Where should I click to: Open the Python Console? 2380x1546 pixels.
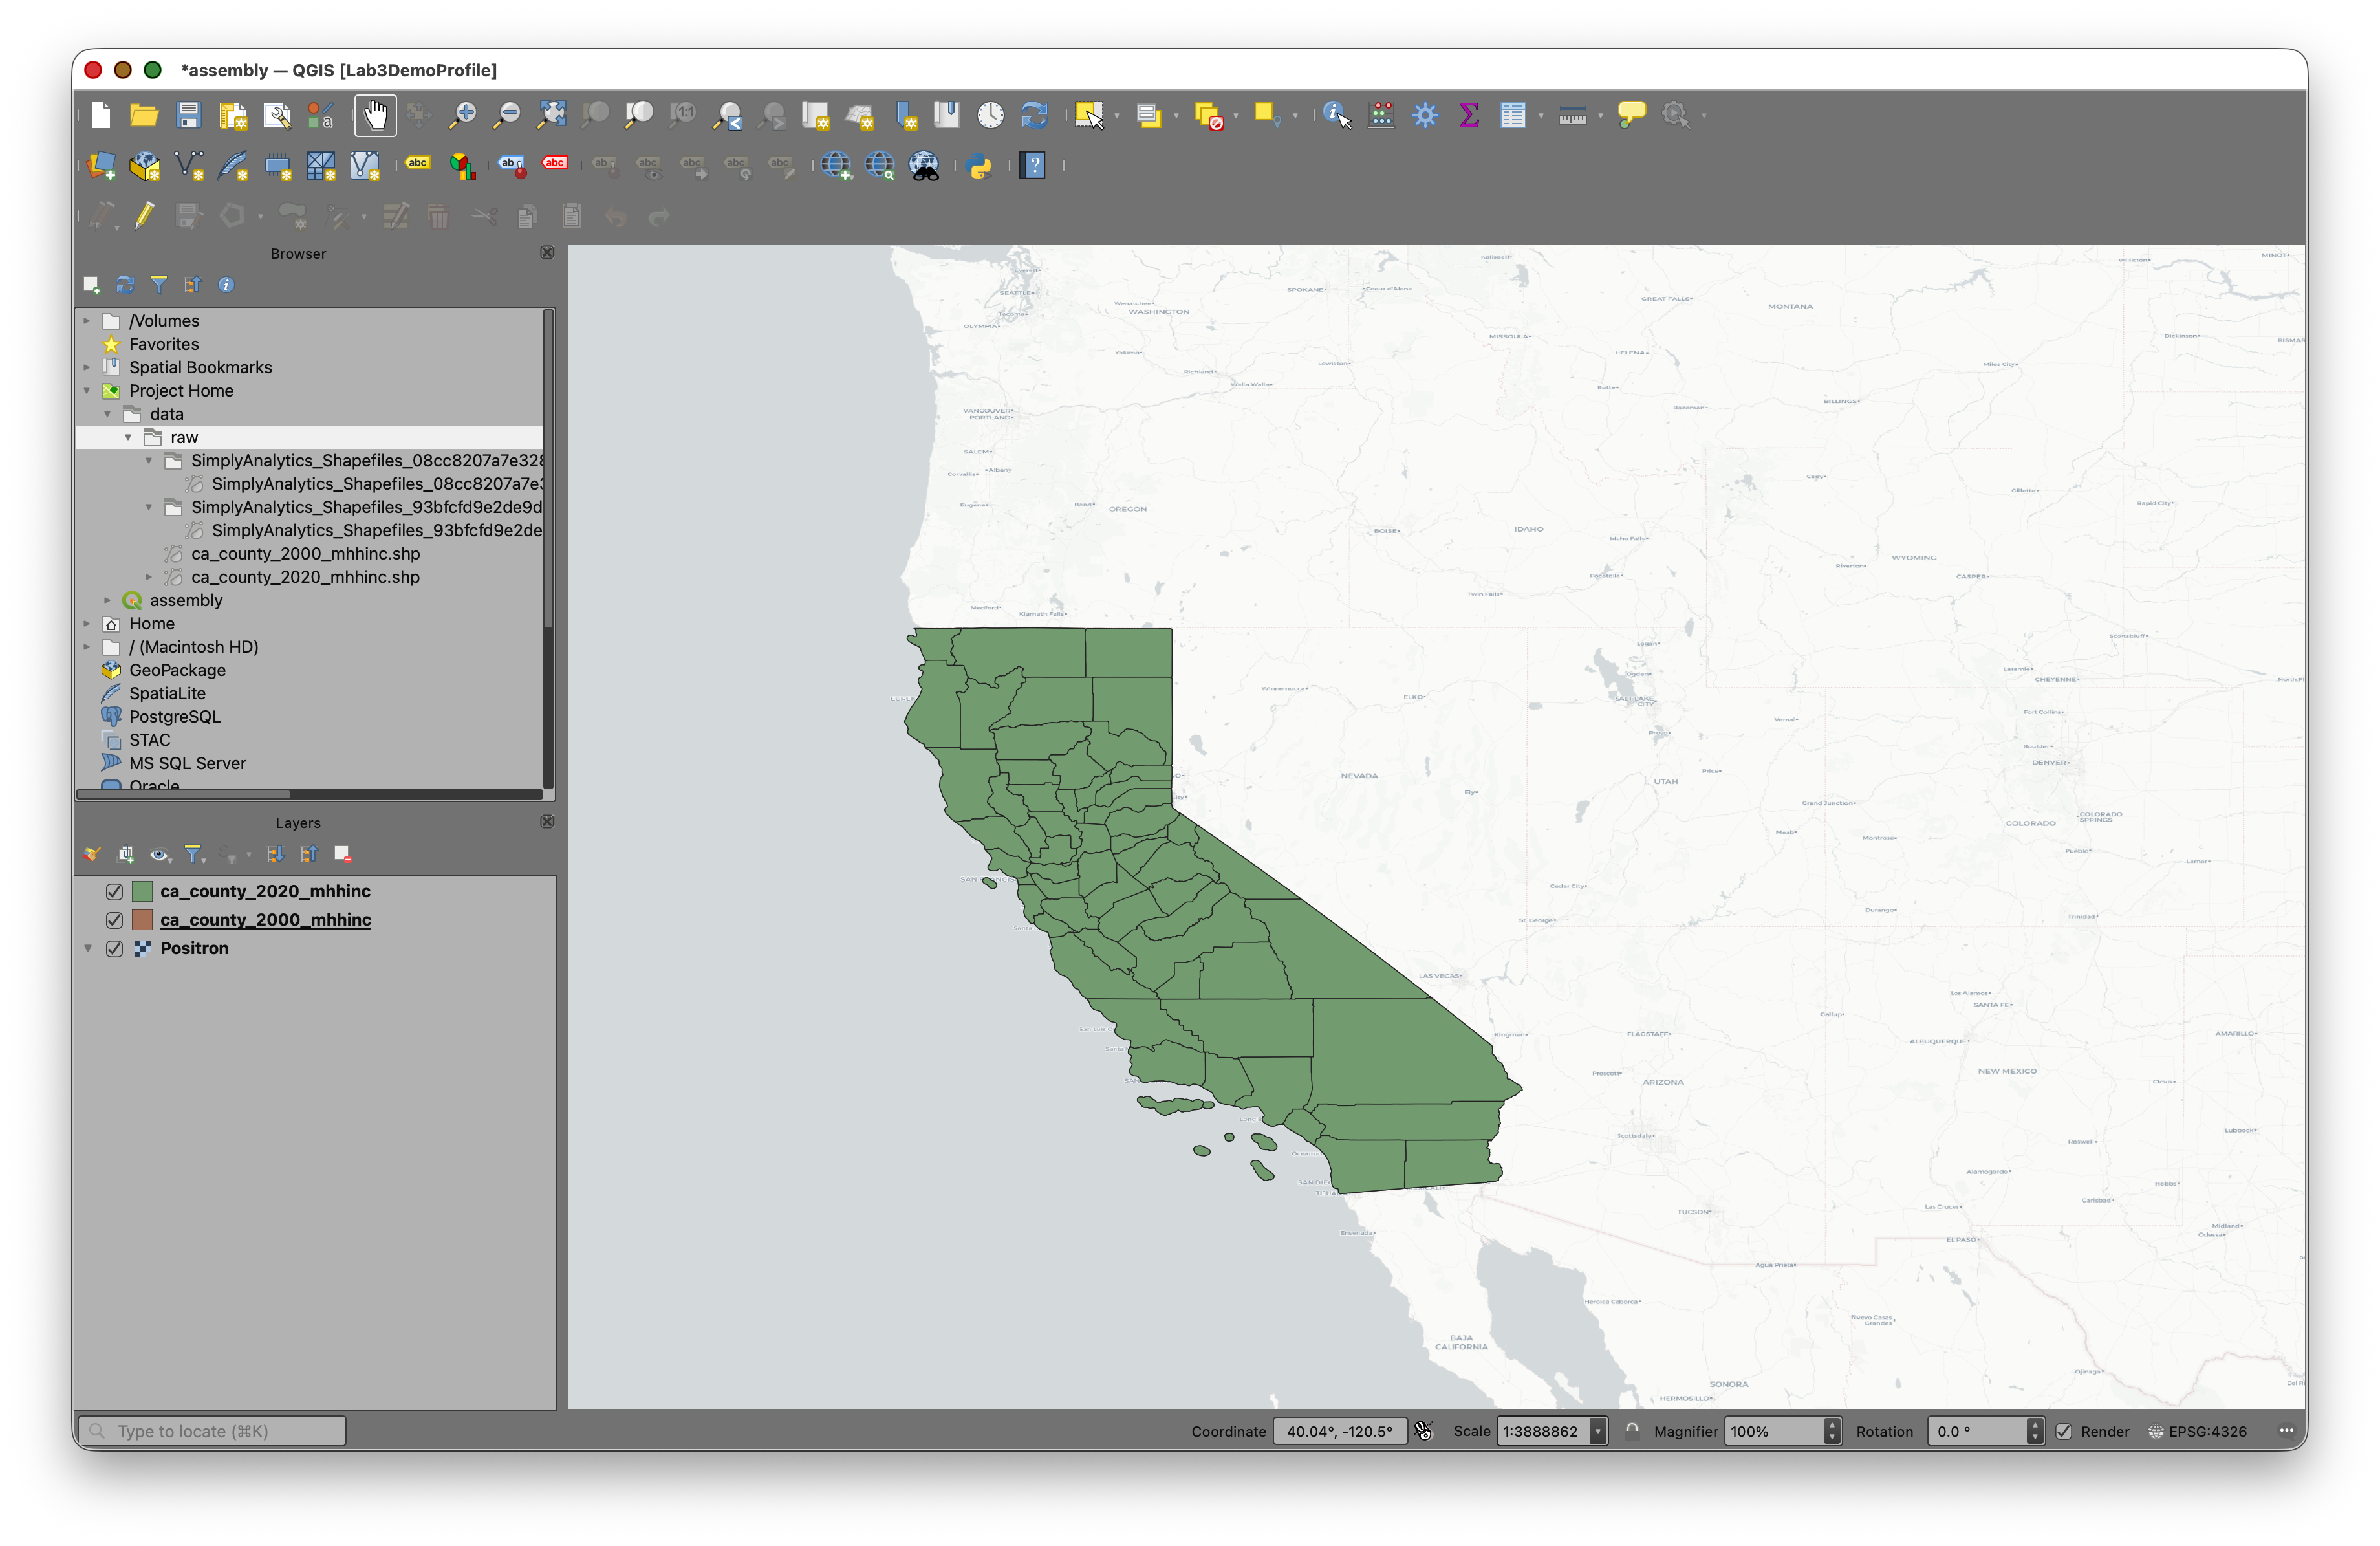click(x=980, y=166)
